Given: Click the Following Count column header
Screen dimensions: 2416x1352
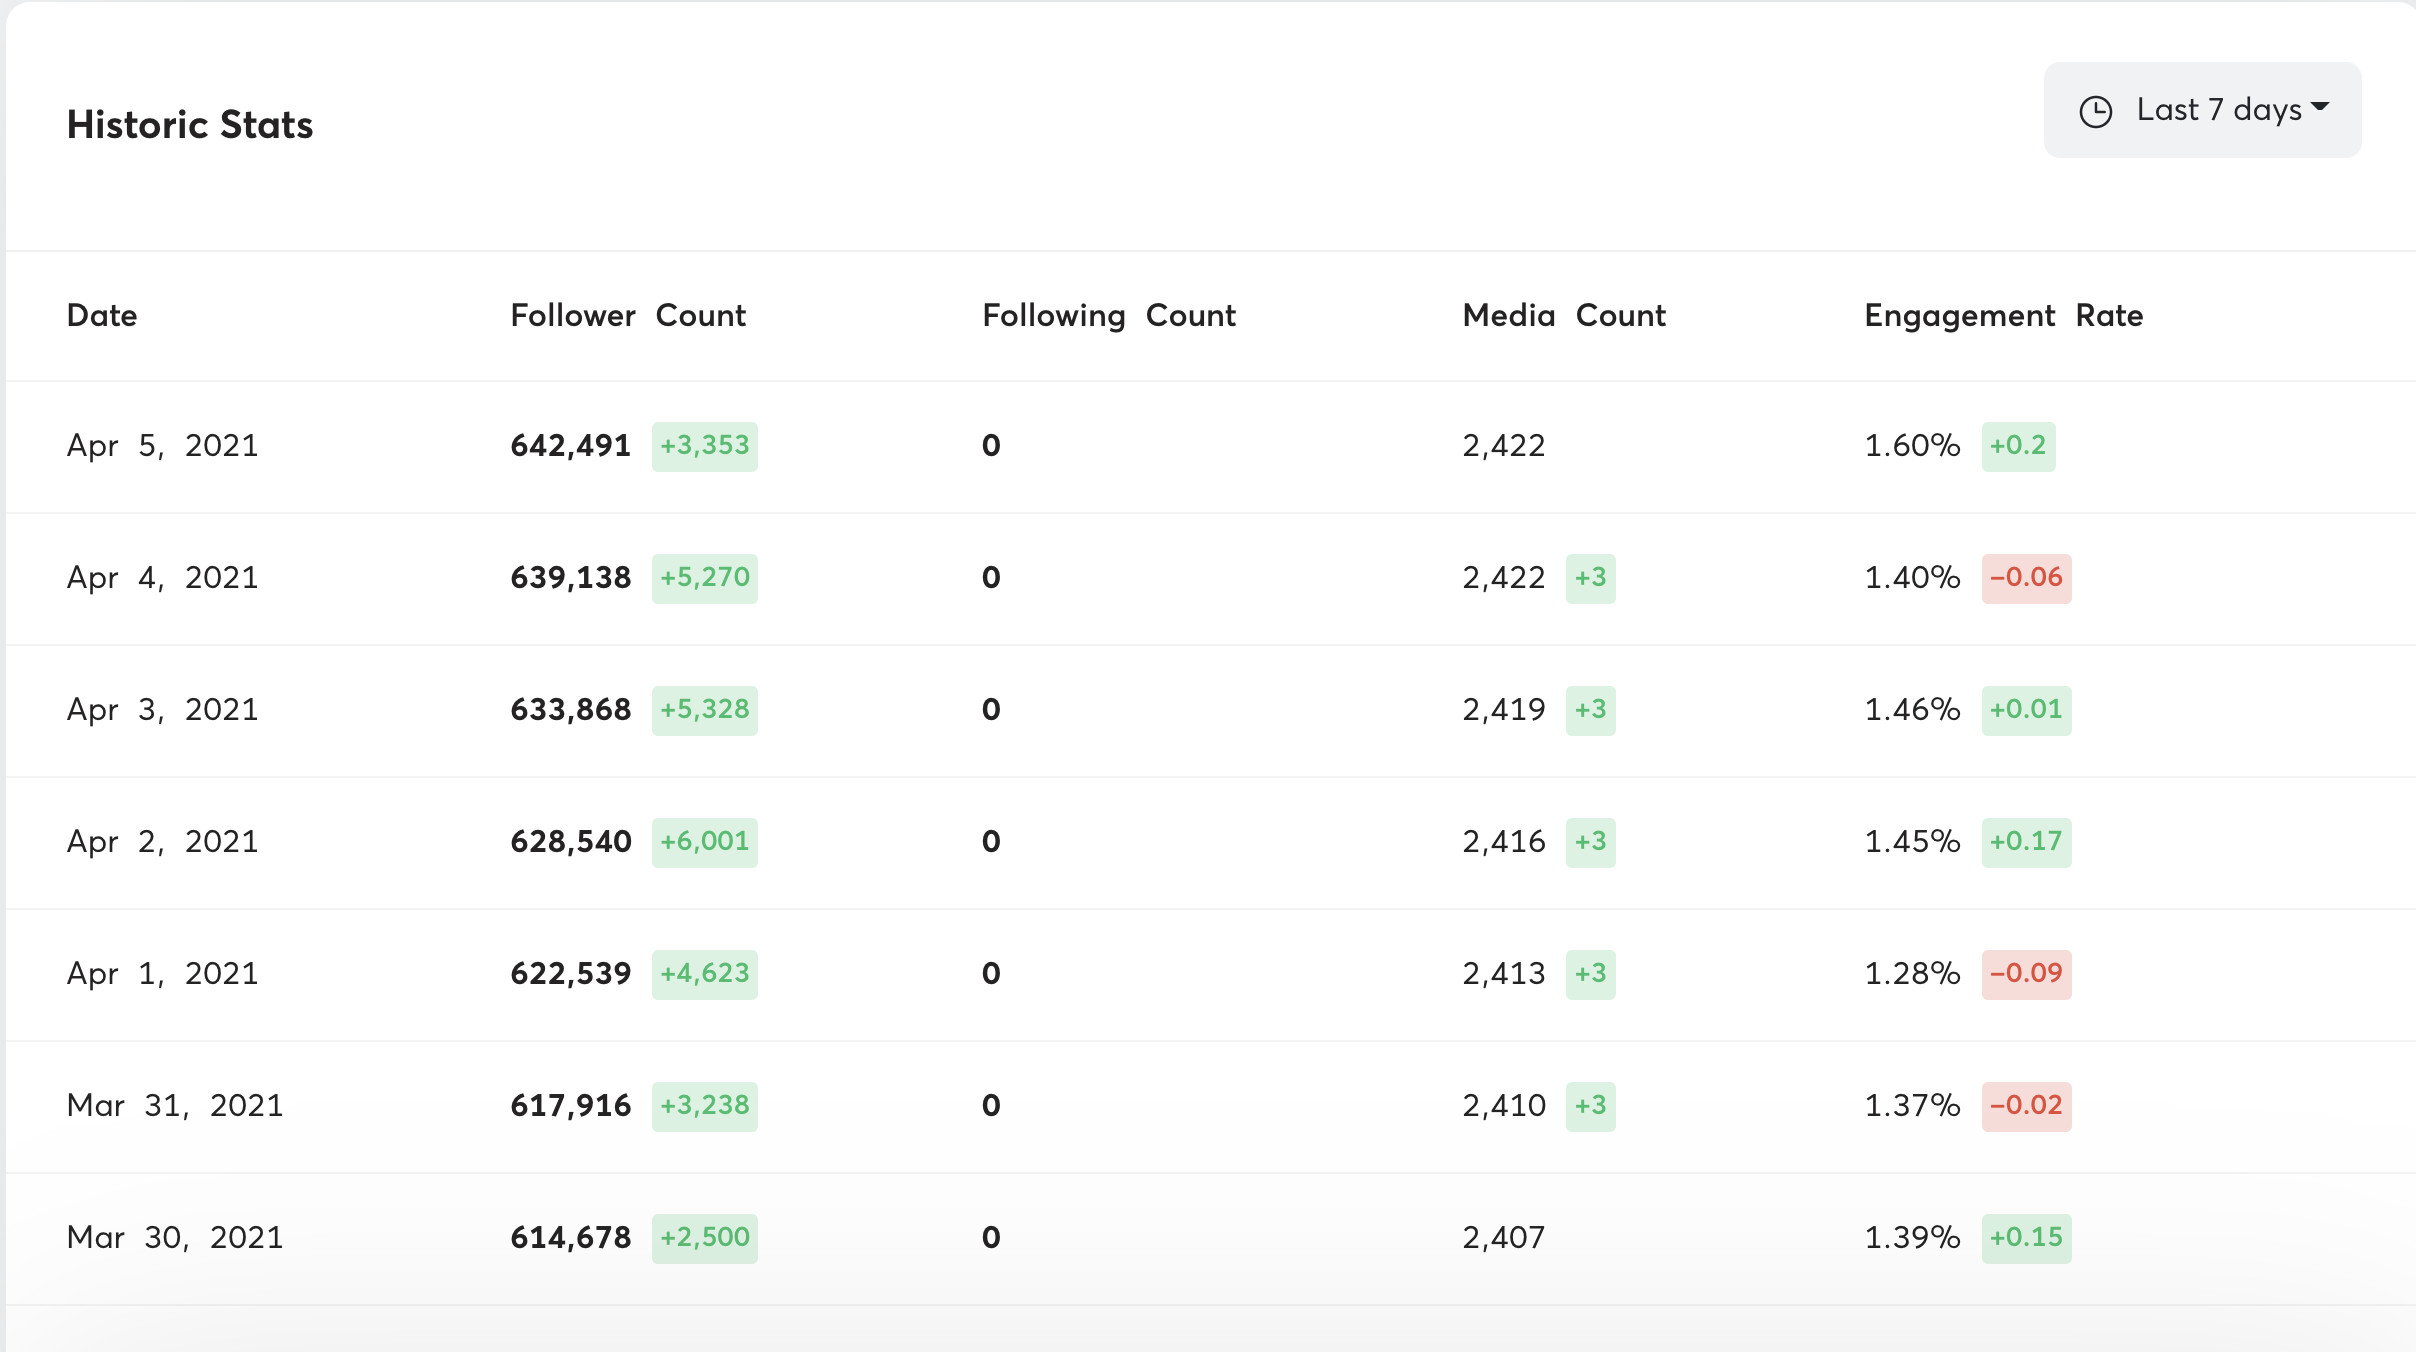Looking at the screenshot, I should (1109, 315).
